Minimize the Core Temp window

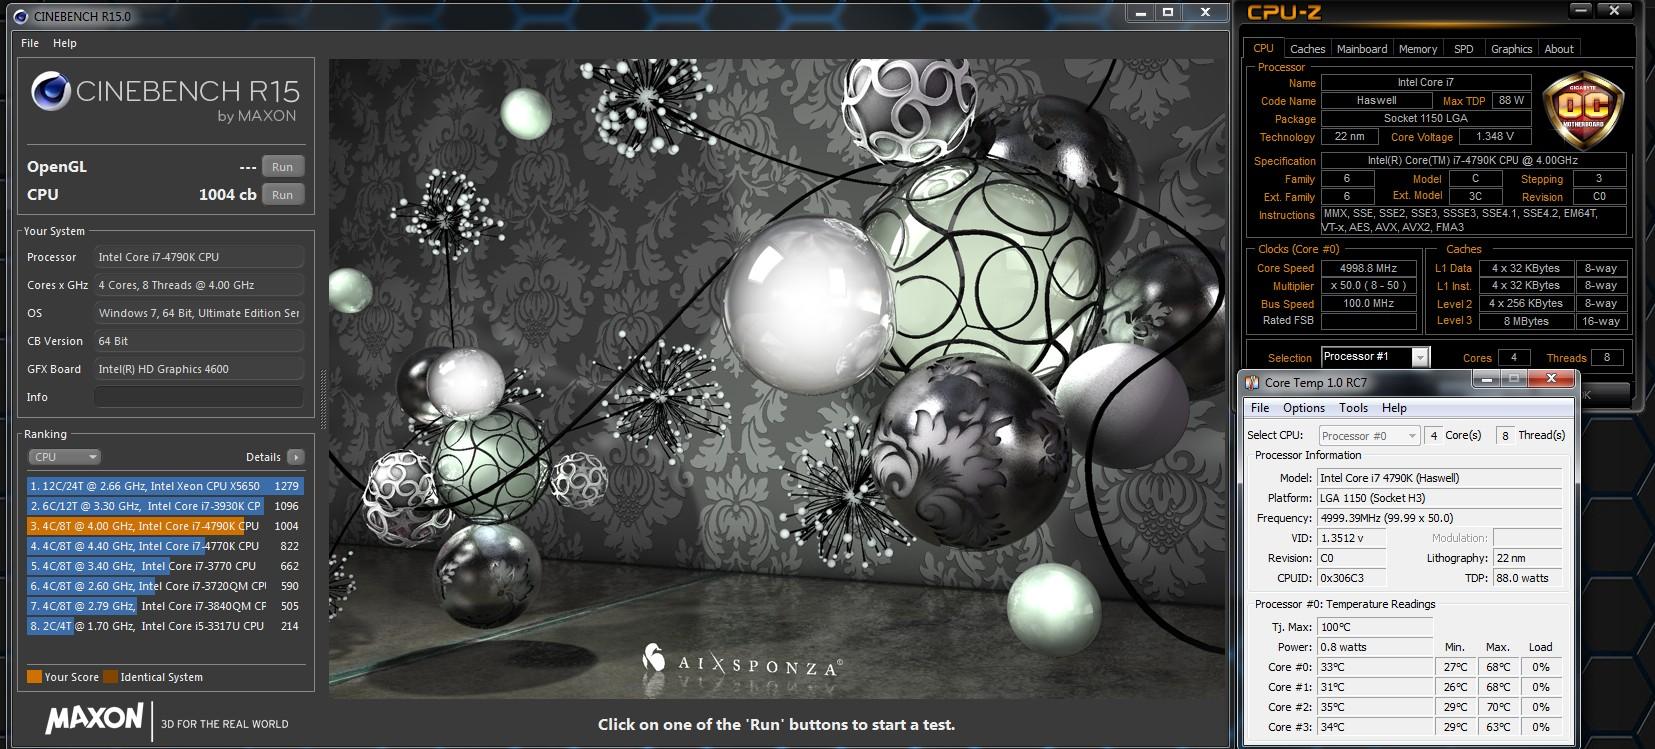point(1485,379)
